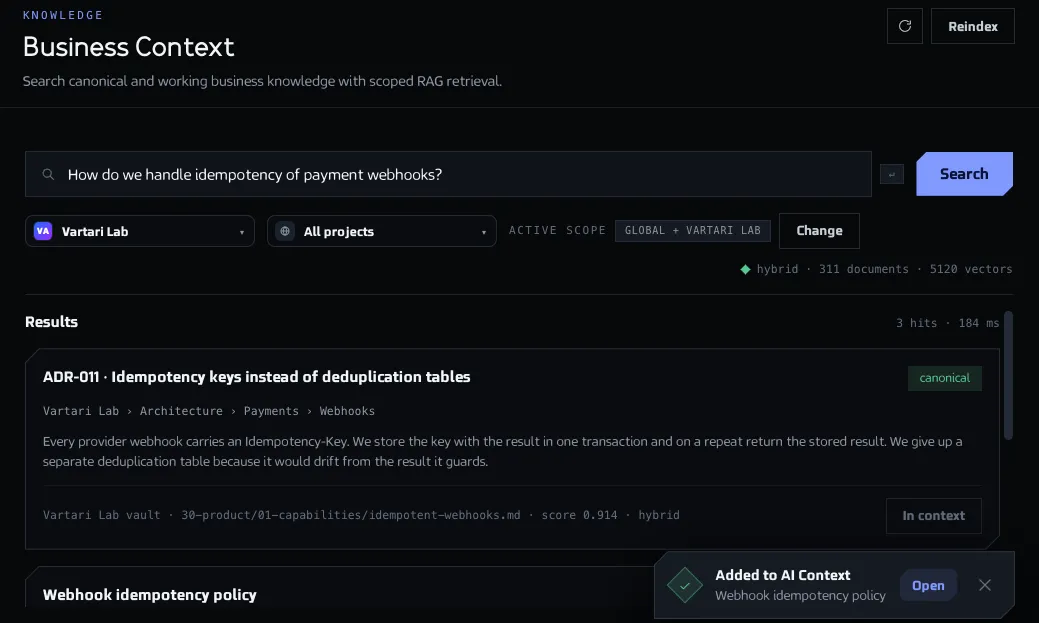Click the green hybrid index diamond icon

click(745, 269)
